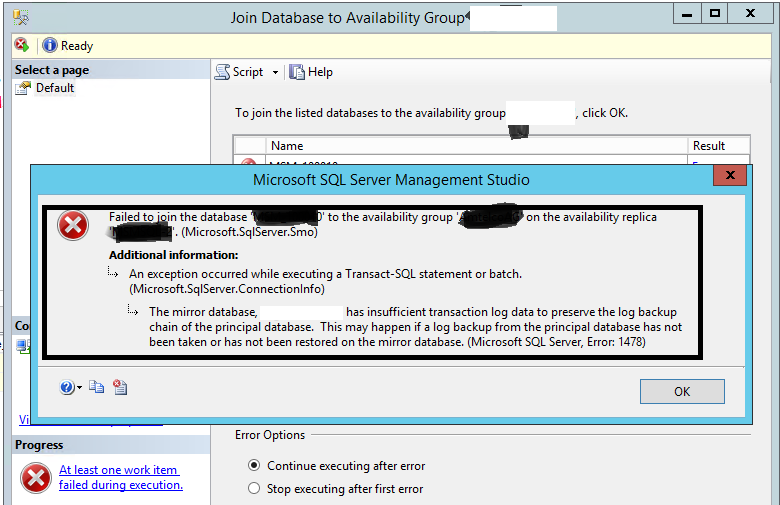Viewport: 780px width, 505px height.
Task: Close the Microsoft SQL Server Management Studio dialog
Action: (x=730, y=175)
